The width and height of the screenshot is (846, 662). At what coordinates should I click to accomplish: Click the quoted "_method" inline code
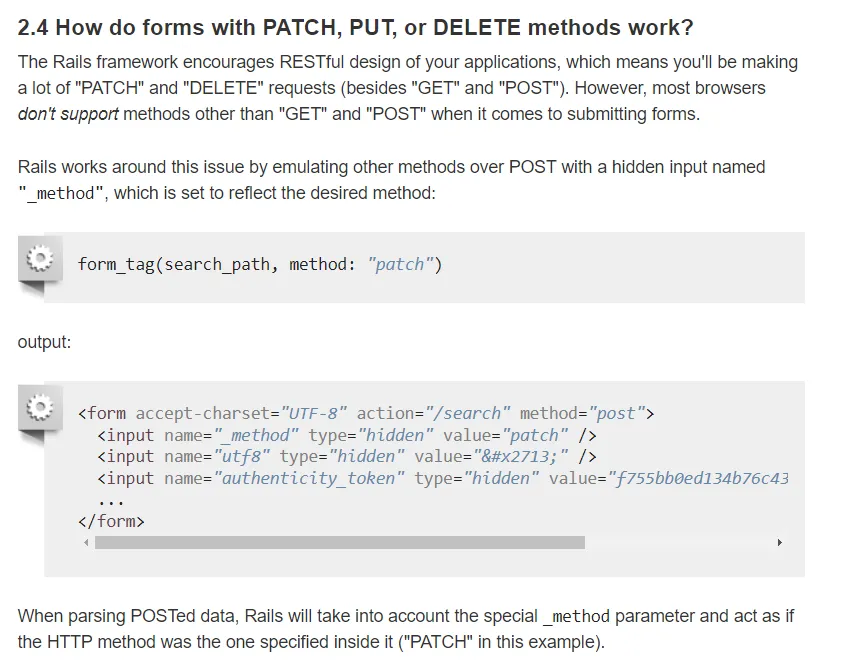point(61,193)
